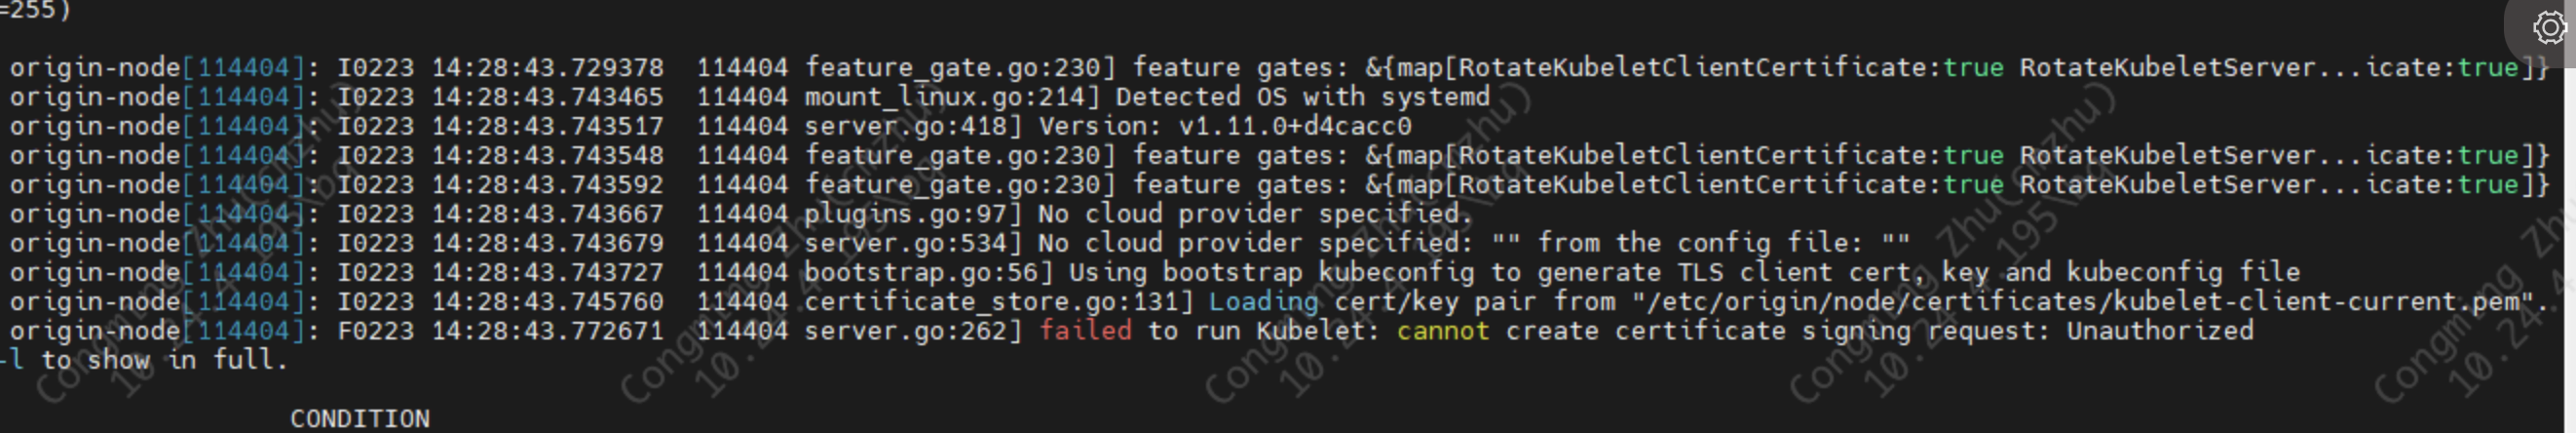Viewport: 2576px width, 433px height.
Task: Click the "-l to show in full." hint
Action: (x=145, y=360)
